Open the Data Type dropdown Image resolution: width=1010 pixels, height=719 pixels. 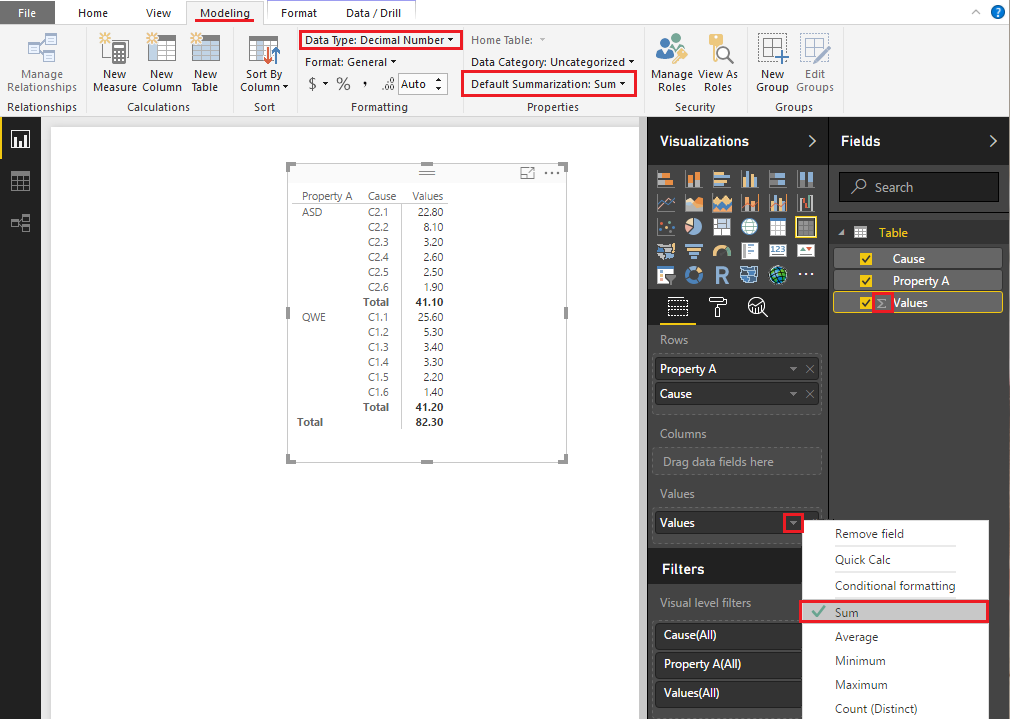pyautogui.click(x=380, y=40)
